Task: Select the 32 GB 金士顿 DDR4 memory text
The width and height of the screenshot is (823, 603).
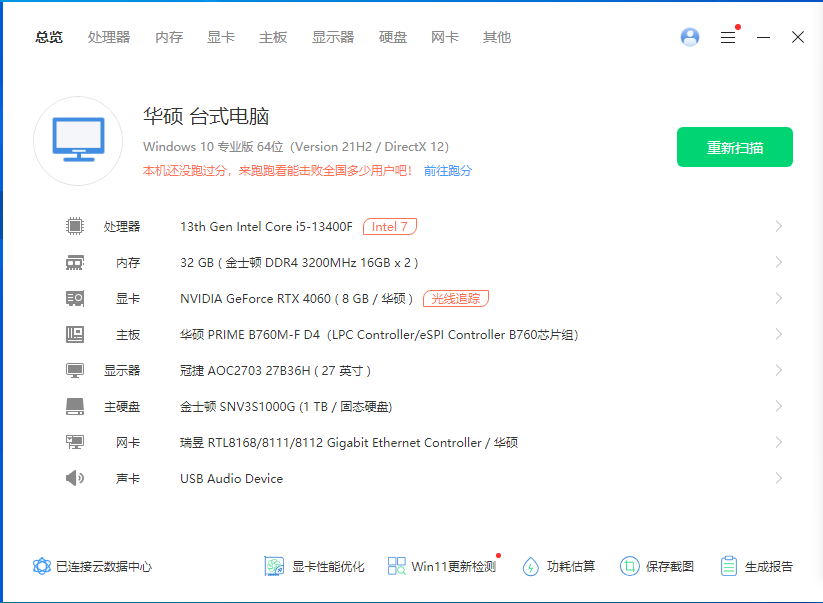Action: point(299,262)
